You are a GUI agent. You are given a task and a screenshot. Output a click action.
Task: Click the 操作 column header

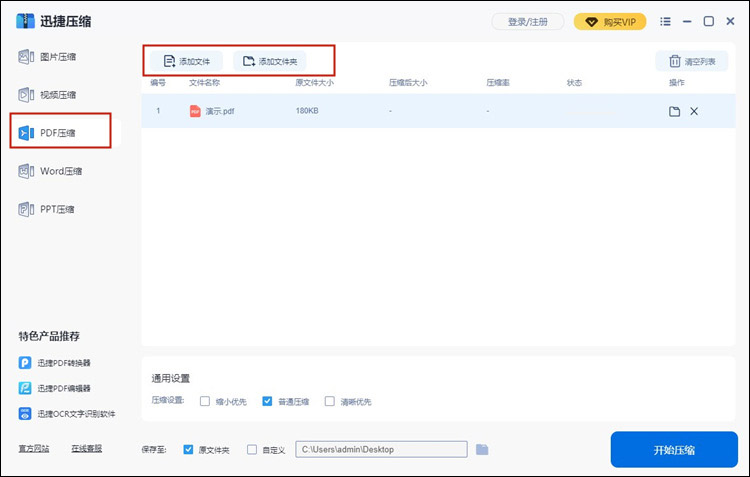point(676,82)
